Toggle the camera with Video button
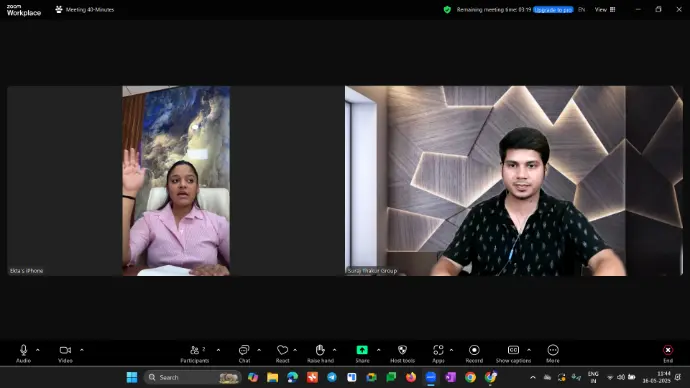Screen dimensions: 690x388 tap(65, 353)
